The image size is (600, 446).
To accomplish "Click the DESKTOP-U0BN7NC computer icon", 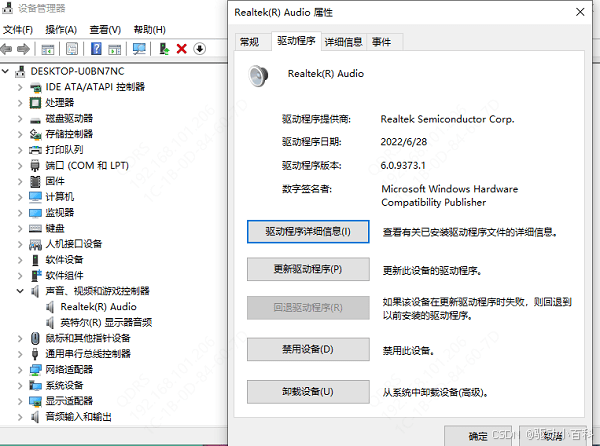I will [20, 72].
